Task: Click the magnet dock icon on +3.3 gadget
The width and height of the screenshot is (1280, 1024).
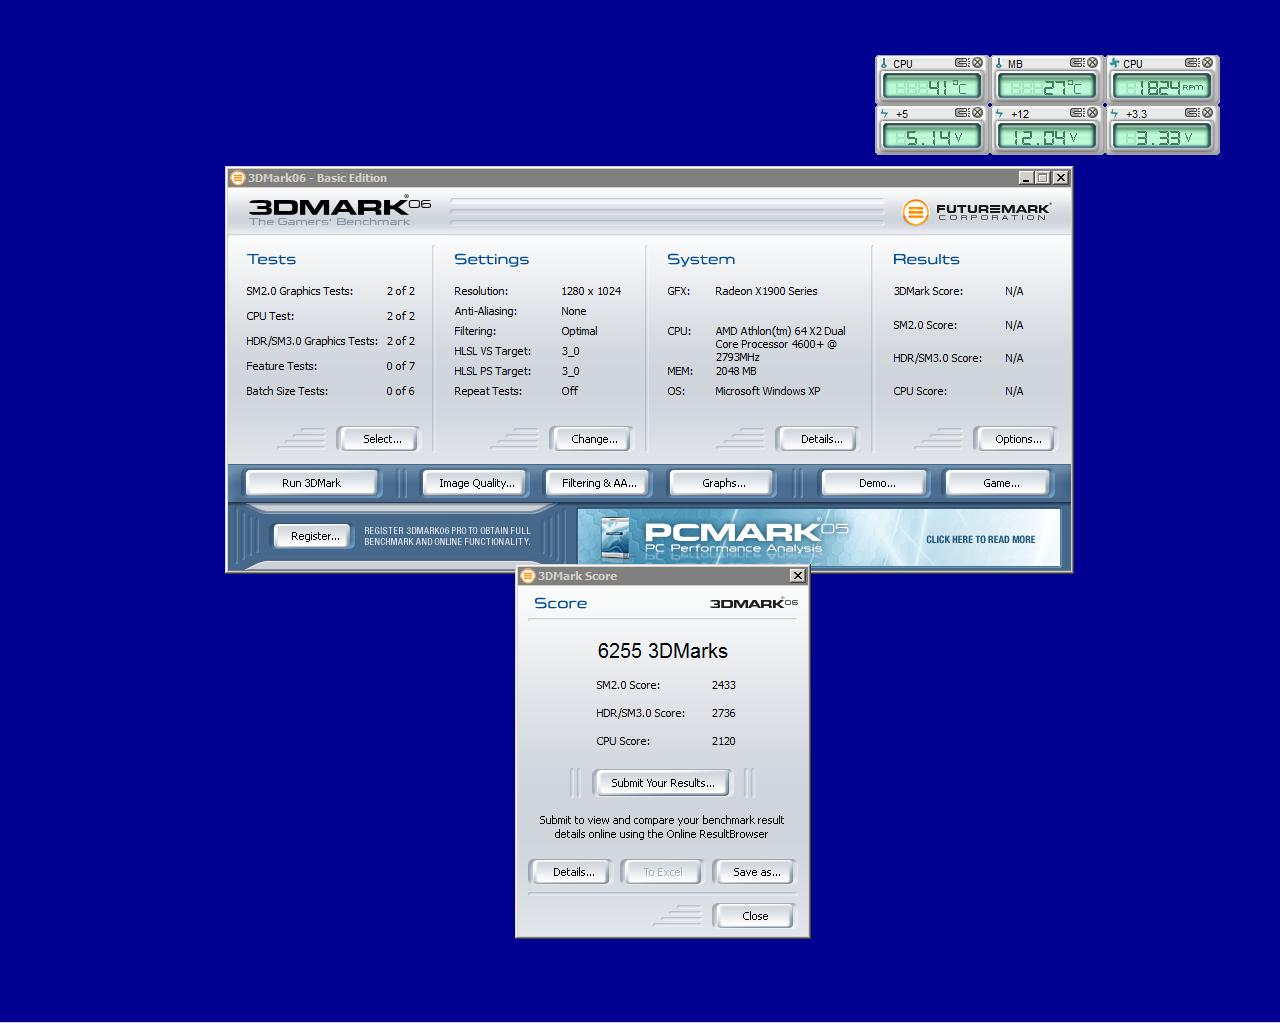Action: coord(1192,113)
